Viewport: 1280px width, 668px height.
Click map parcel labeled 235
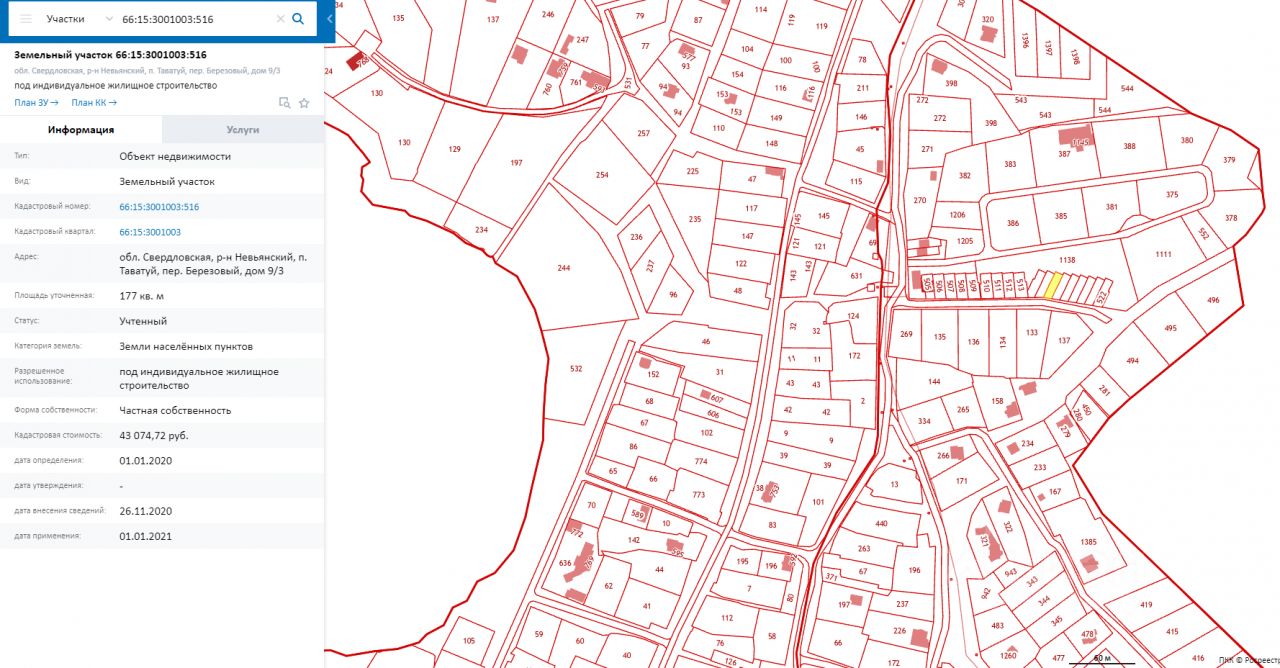coord(695,220)
